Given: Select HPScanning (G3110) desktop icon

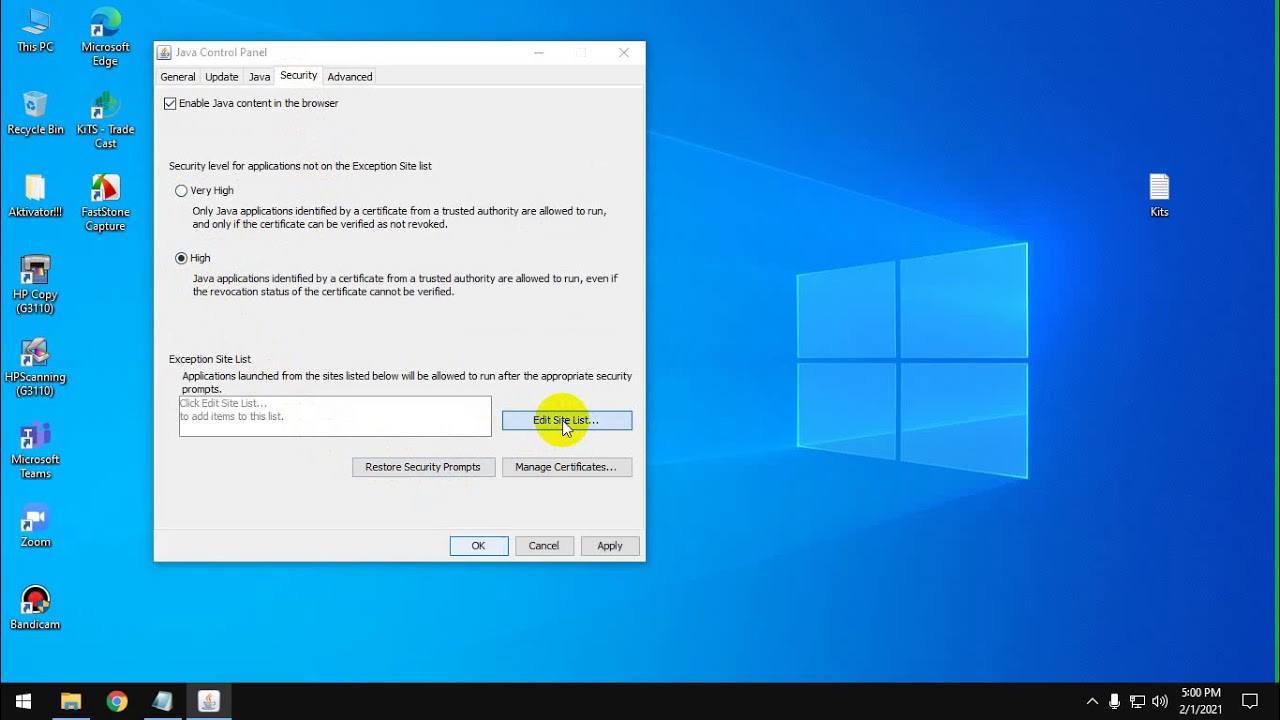Looking at the screenshot, I should click(35, 367).
